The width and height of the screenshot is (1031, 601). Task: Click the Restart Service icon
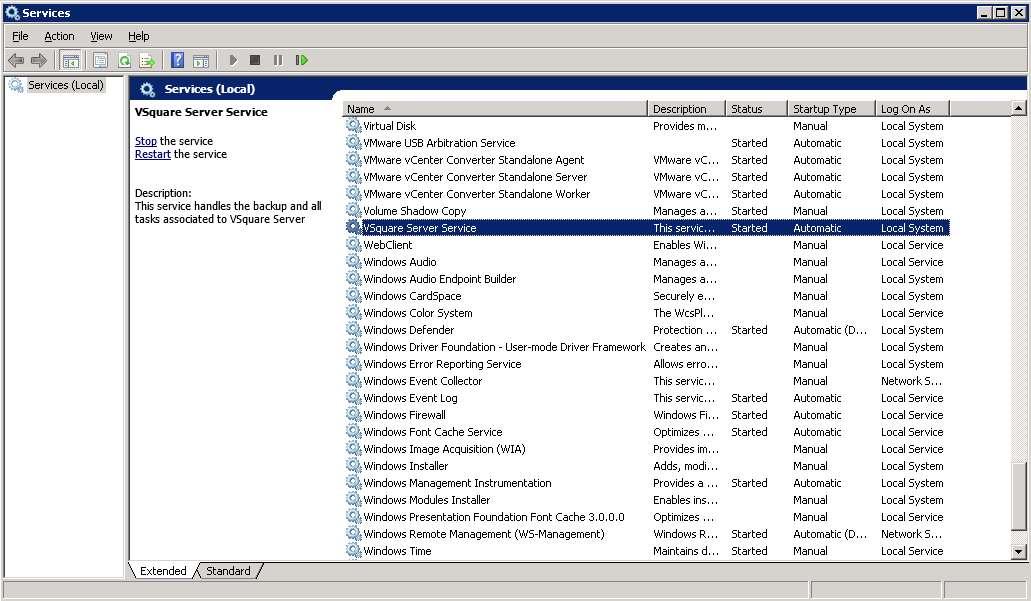pyautogui.click(x=302, y=60)
